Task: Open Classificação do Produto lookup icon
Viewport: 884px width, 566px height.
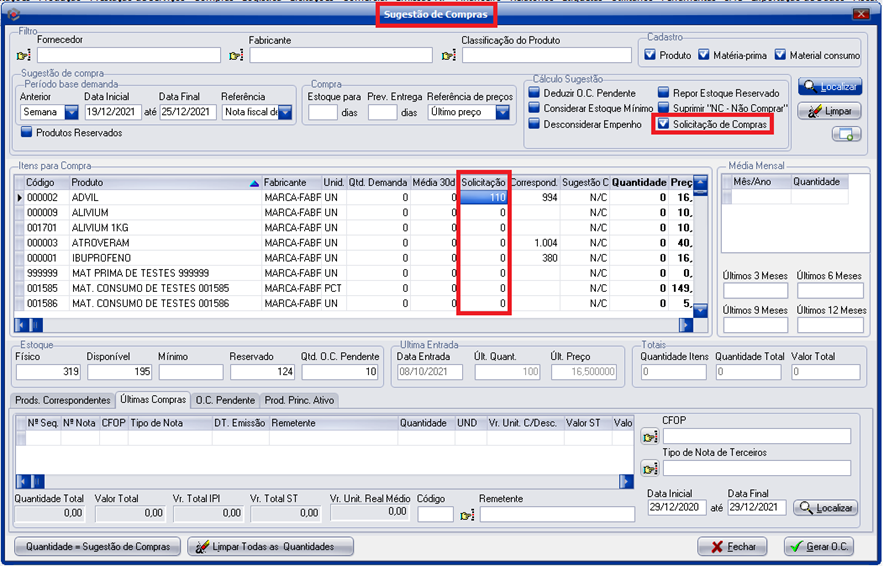Action: (x=450, y=55)
